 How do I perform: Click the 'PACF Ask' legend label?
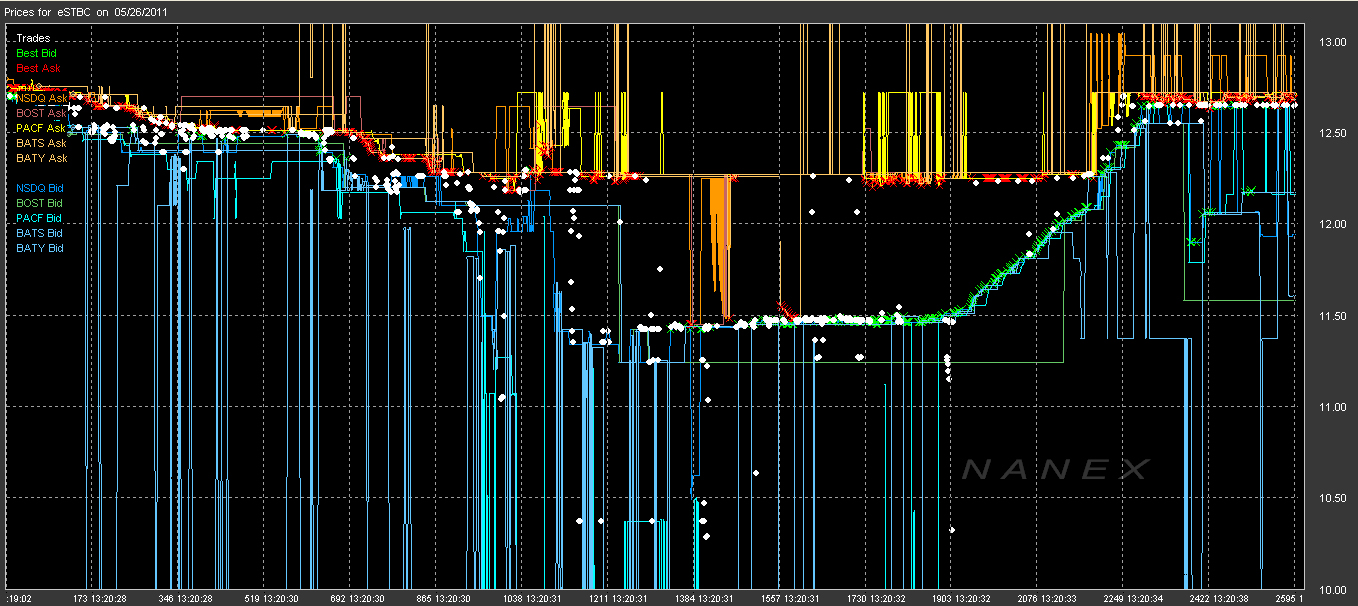pyautogui.click(x=41, y=128)
